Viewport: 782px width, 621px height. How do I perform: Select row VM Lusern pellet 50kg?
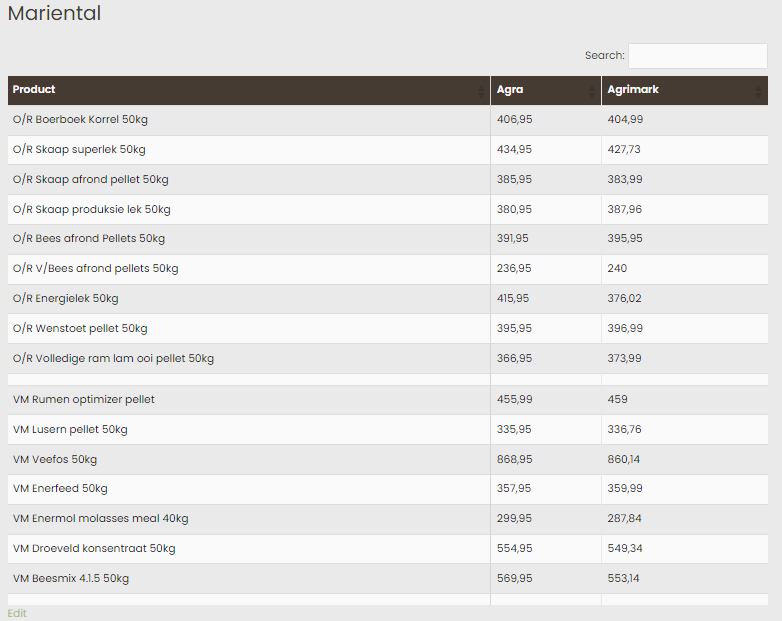tap(388, 429)
